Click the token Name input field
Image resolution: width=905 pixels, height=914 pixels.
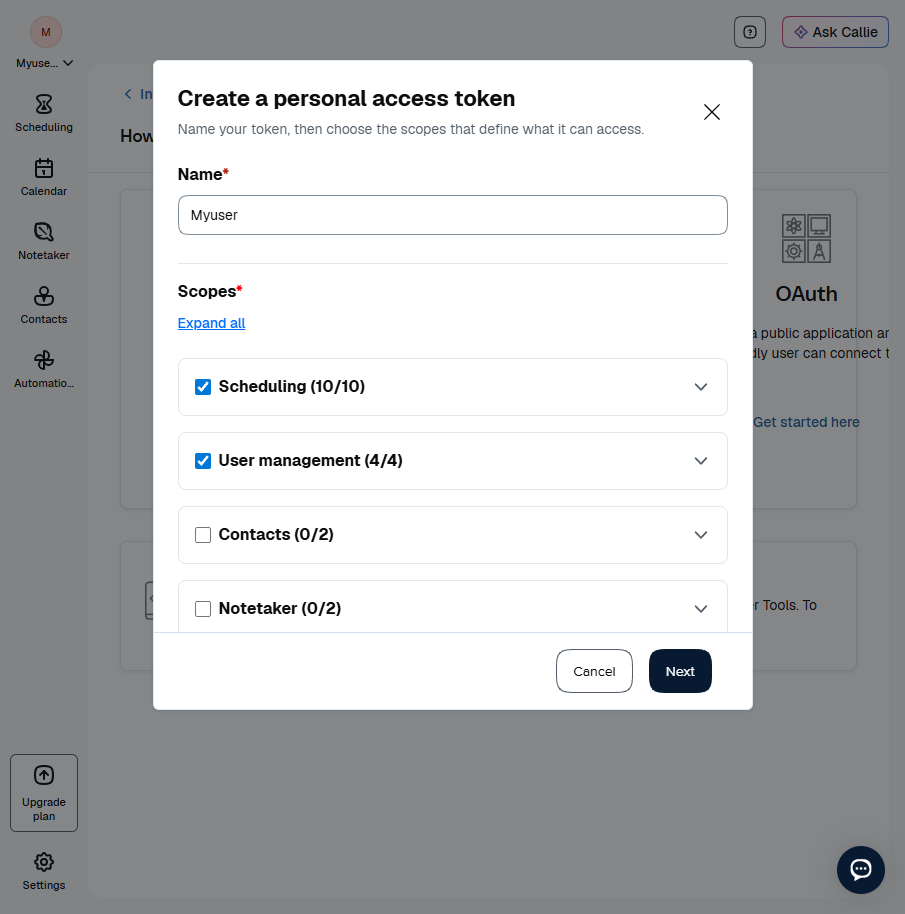tap(453, 215)
